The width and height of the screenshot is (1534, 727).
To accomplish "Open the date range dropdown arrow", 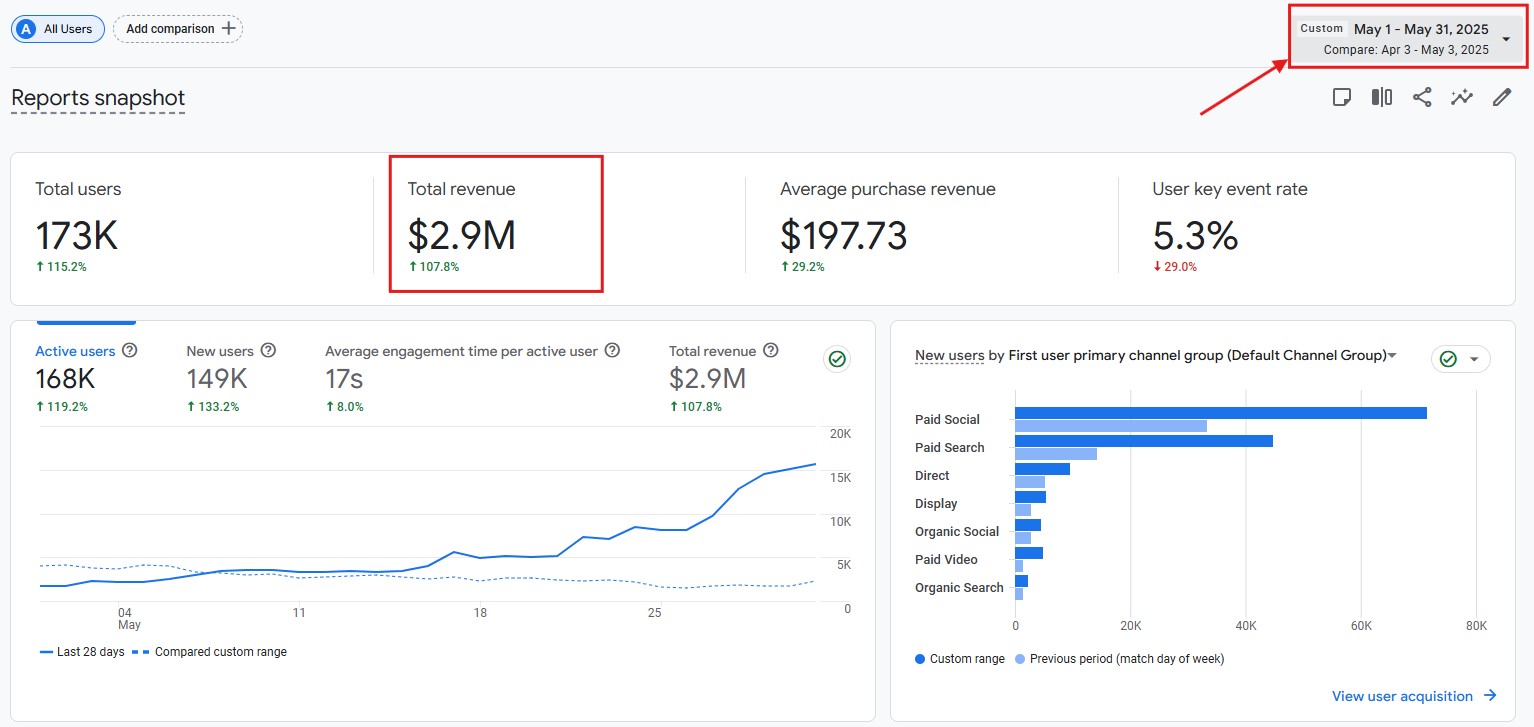I will [x=1507, y=39].
